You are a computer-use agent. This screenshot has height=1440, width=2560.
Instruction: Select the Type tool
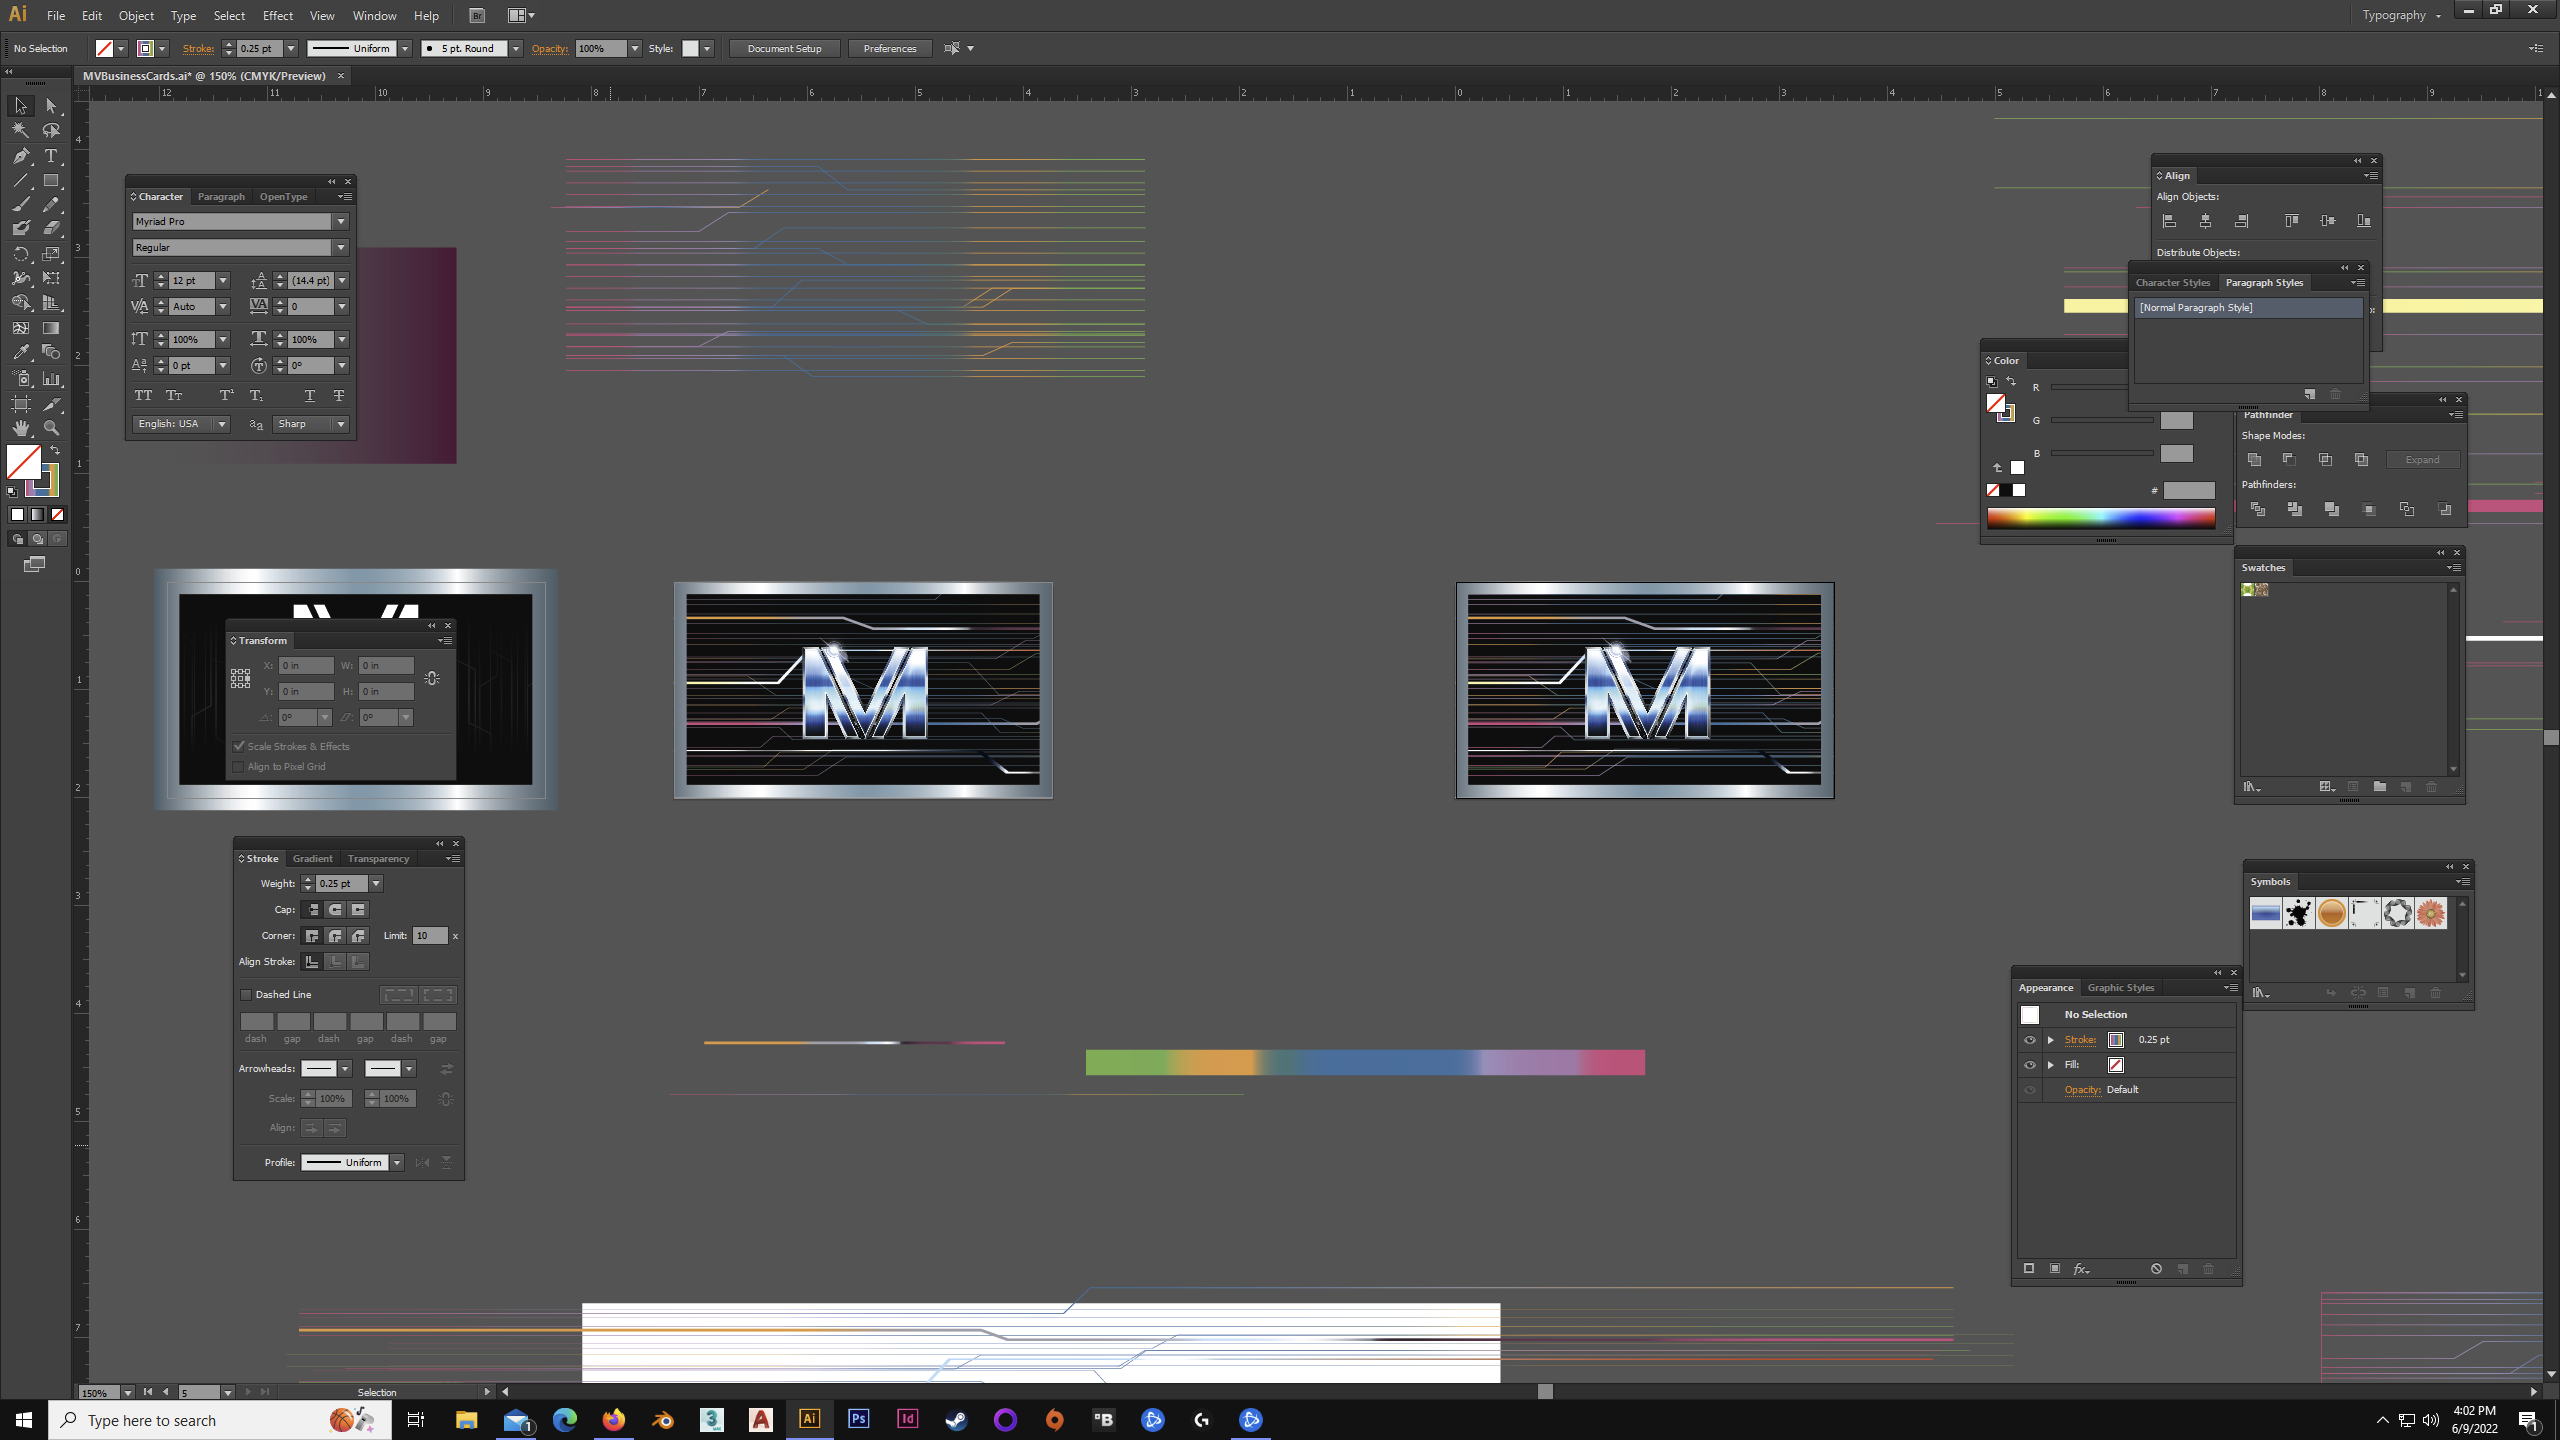[51, 156]
